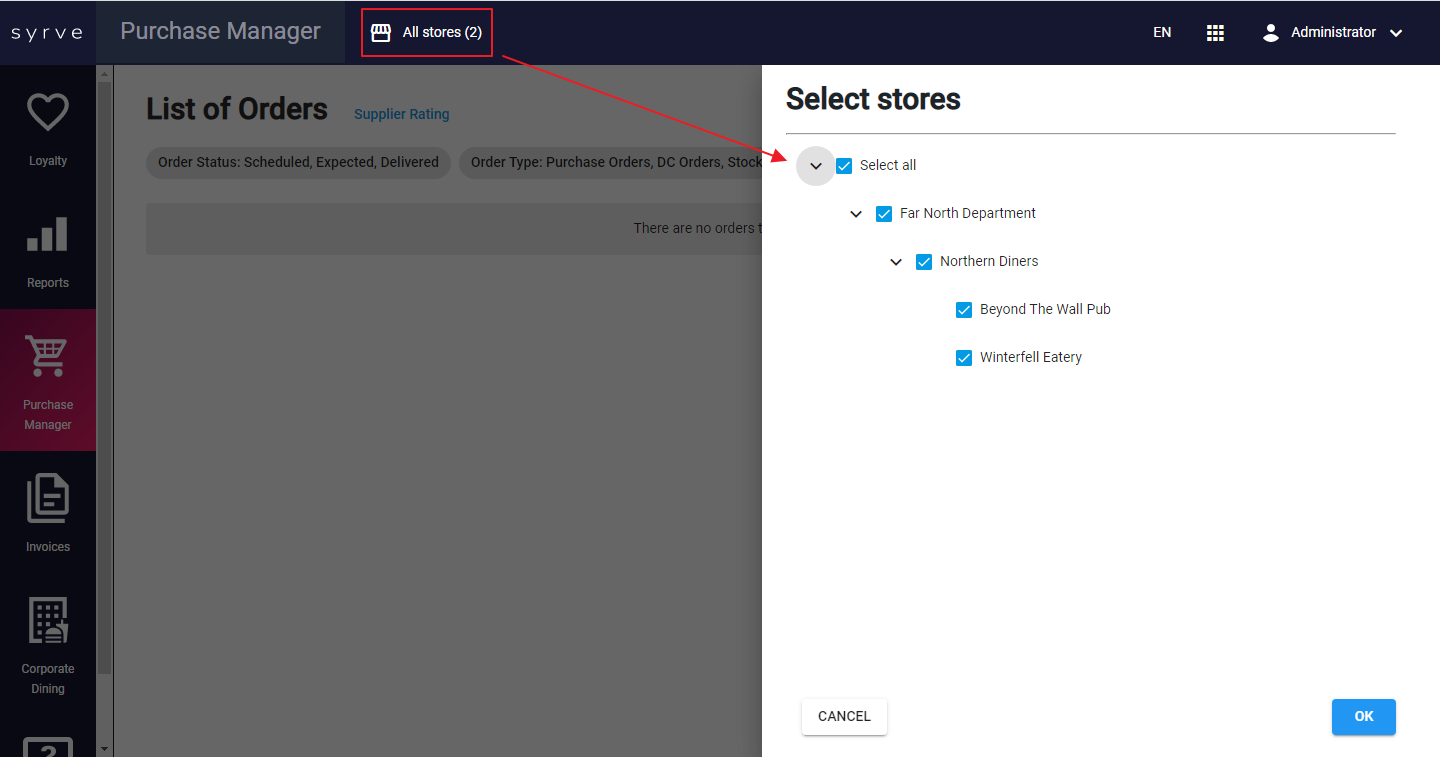The height and width of the screenshot is (757, 1440).
Task: Collapse the Select all root chevron
Action: pos(816,166)
